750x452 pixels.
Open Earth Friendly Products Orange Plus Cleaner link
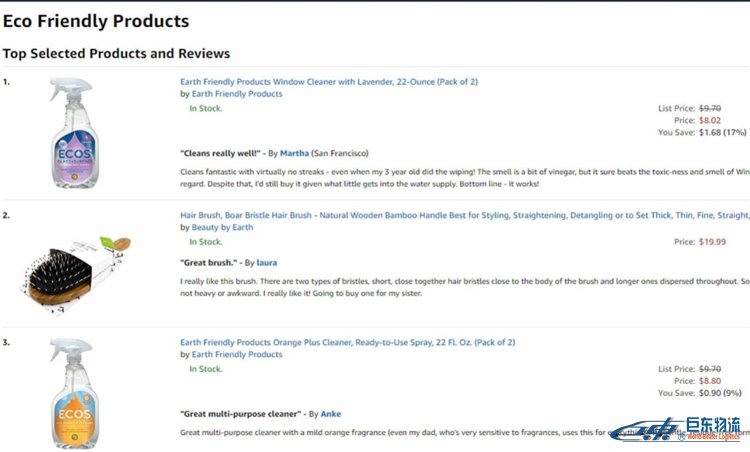coord(347,342)
